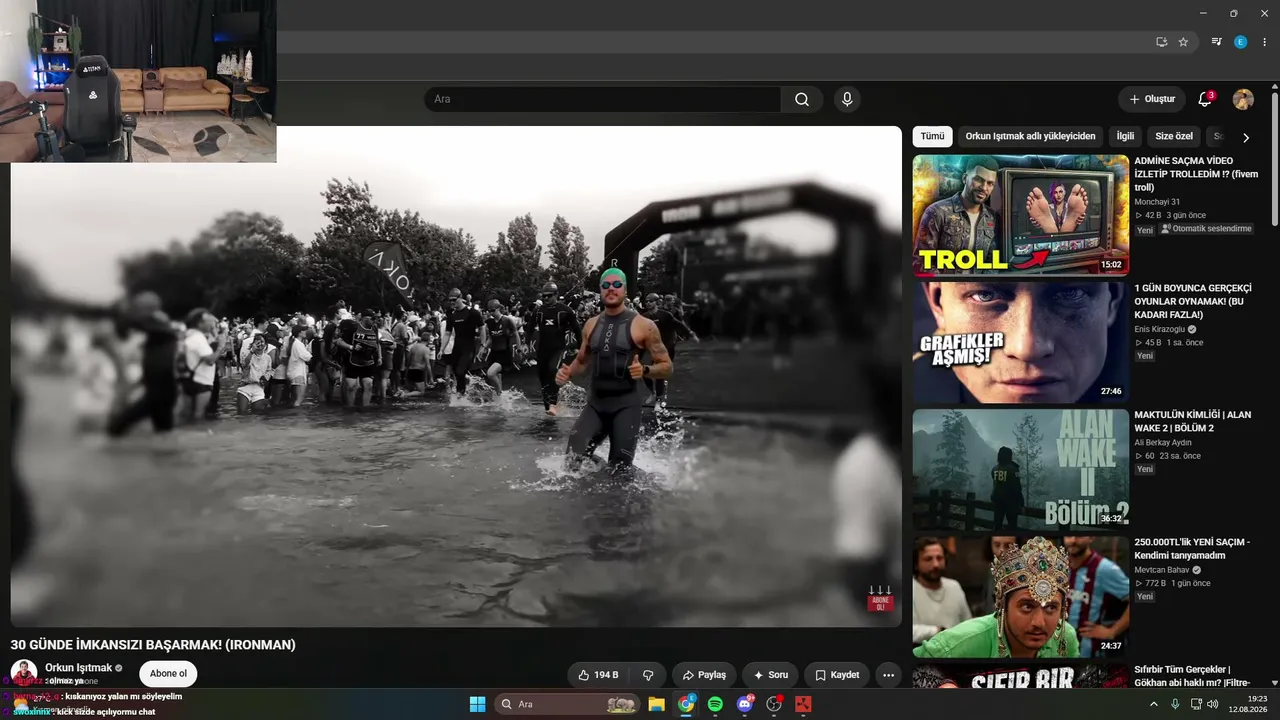
Task: Open more actions three-dot button under video
Action: point(888,675)
